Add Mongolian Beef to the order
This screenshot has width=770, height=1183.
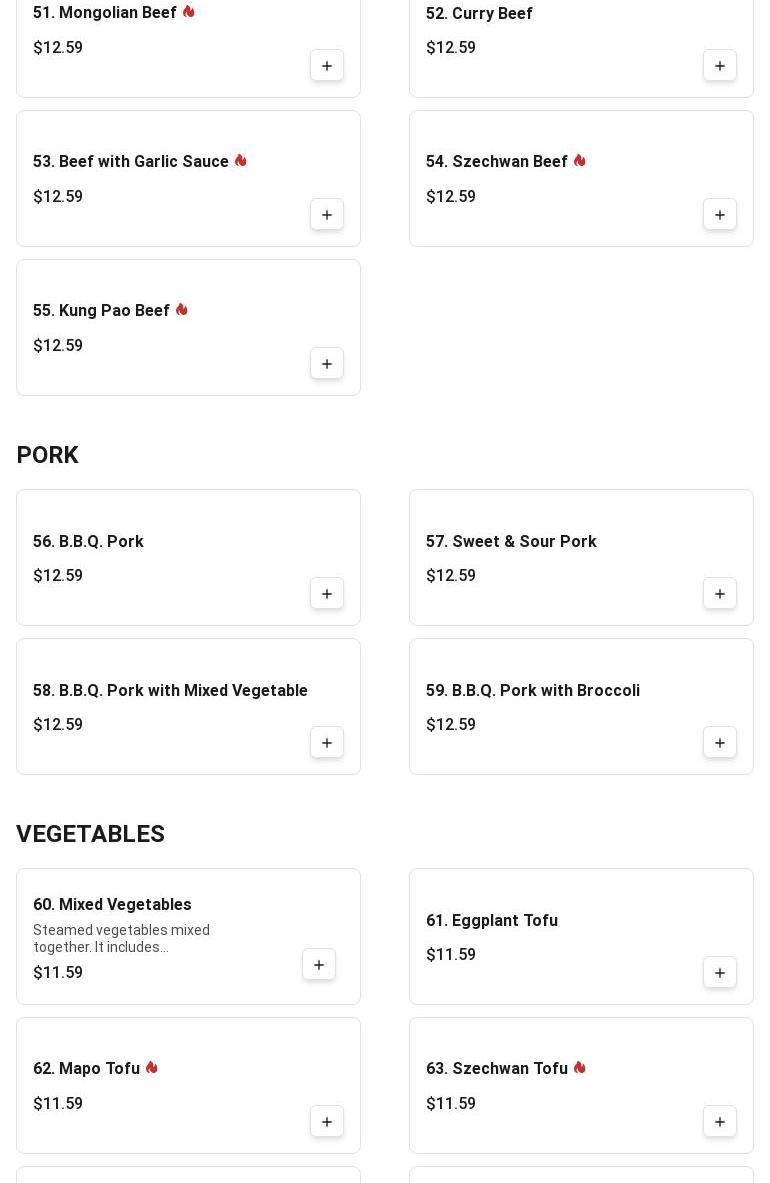click(327, 66)
